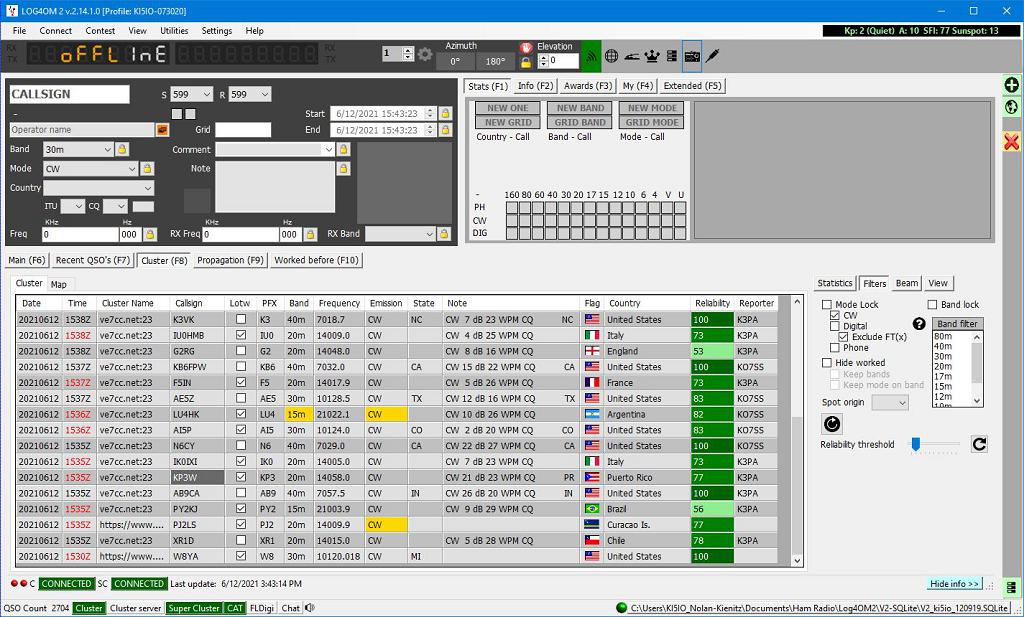This screenshot has width=1024, height=617.
Task: Click the Band filter button
Action: [957, 324]
